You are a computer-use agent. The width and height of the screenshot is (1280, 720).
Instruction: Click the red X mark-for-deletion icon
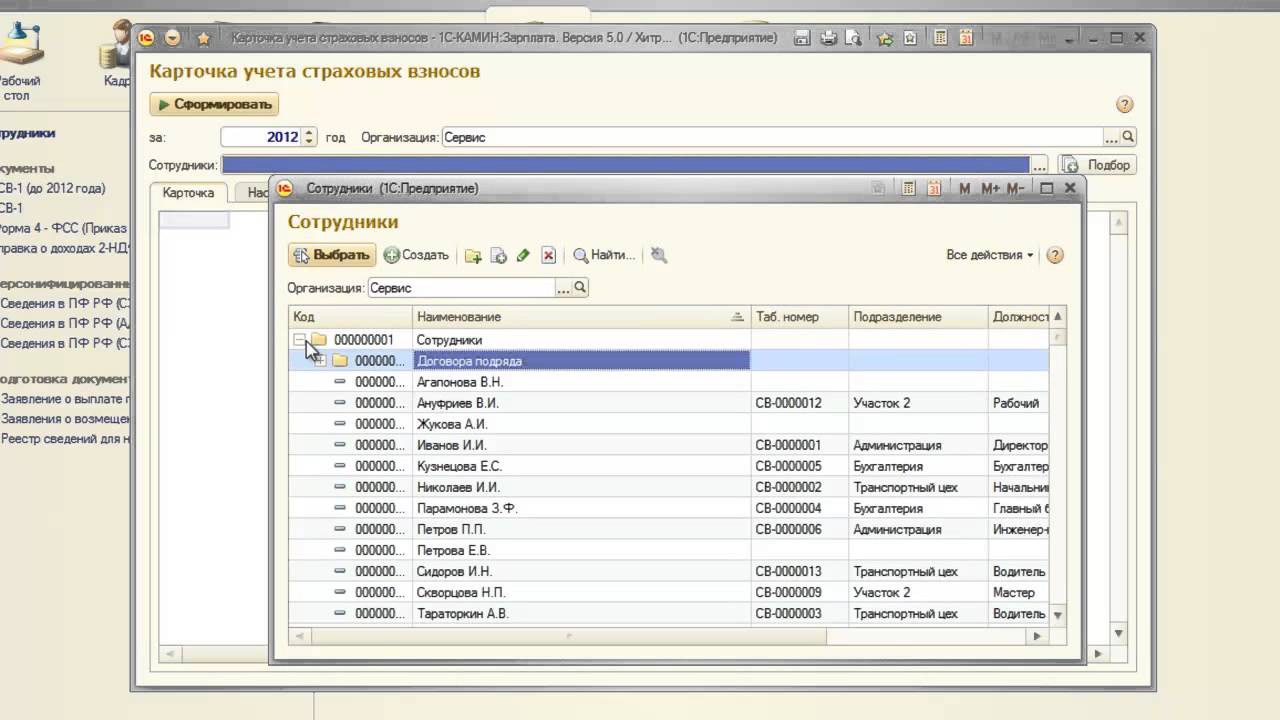tap(548, 256)
